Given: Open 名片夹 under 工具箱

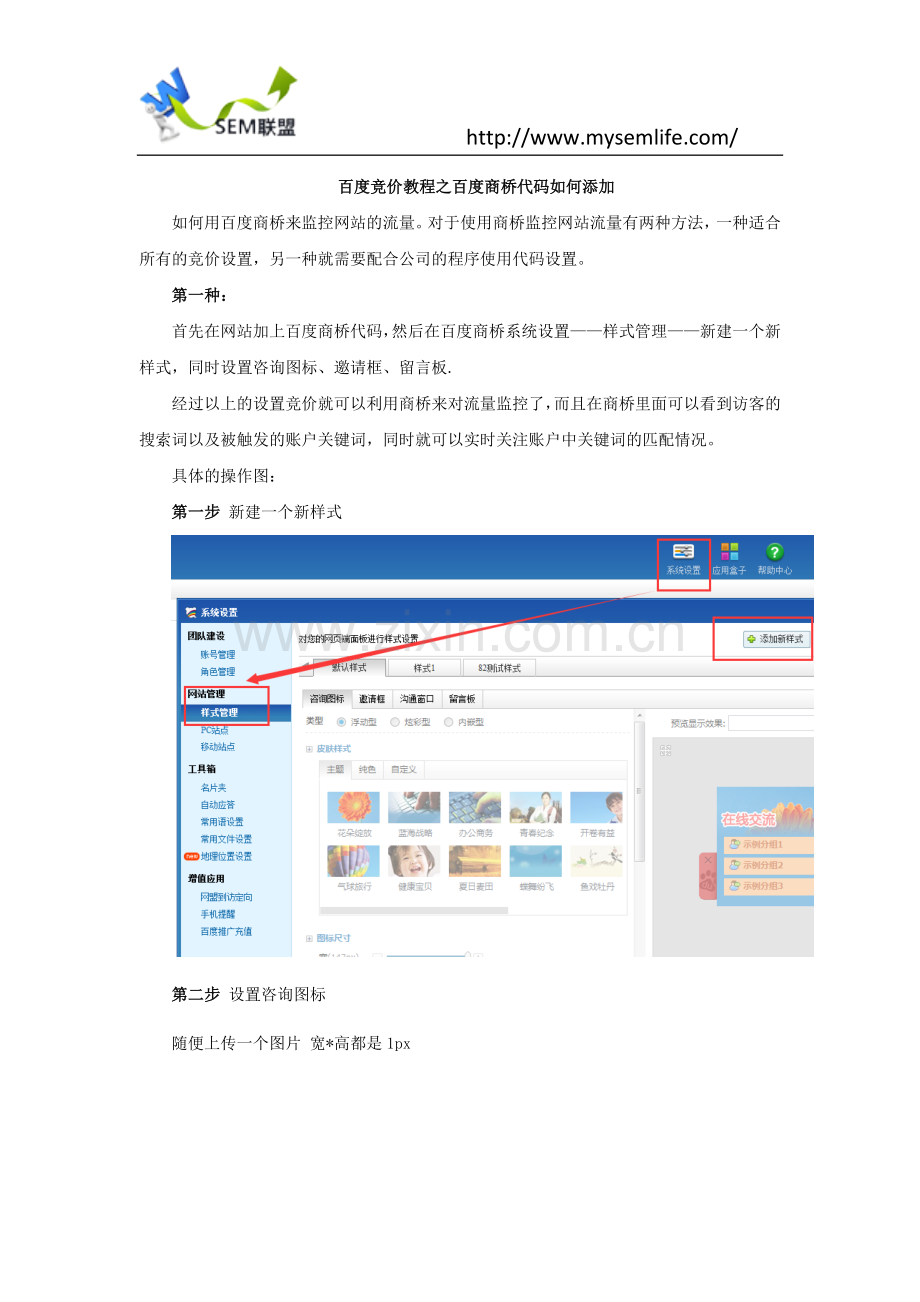Looking at the screenshot, I should [x=214, y=788].
